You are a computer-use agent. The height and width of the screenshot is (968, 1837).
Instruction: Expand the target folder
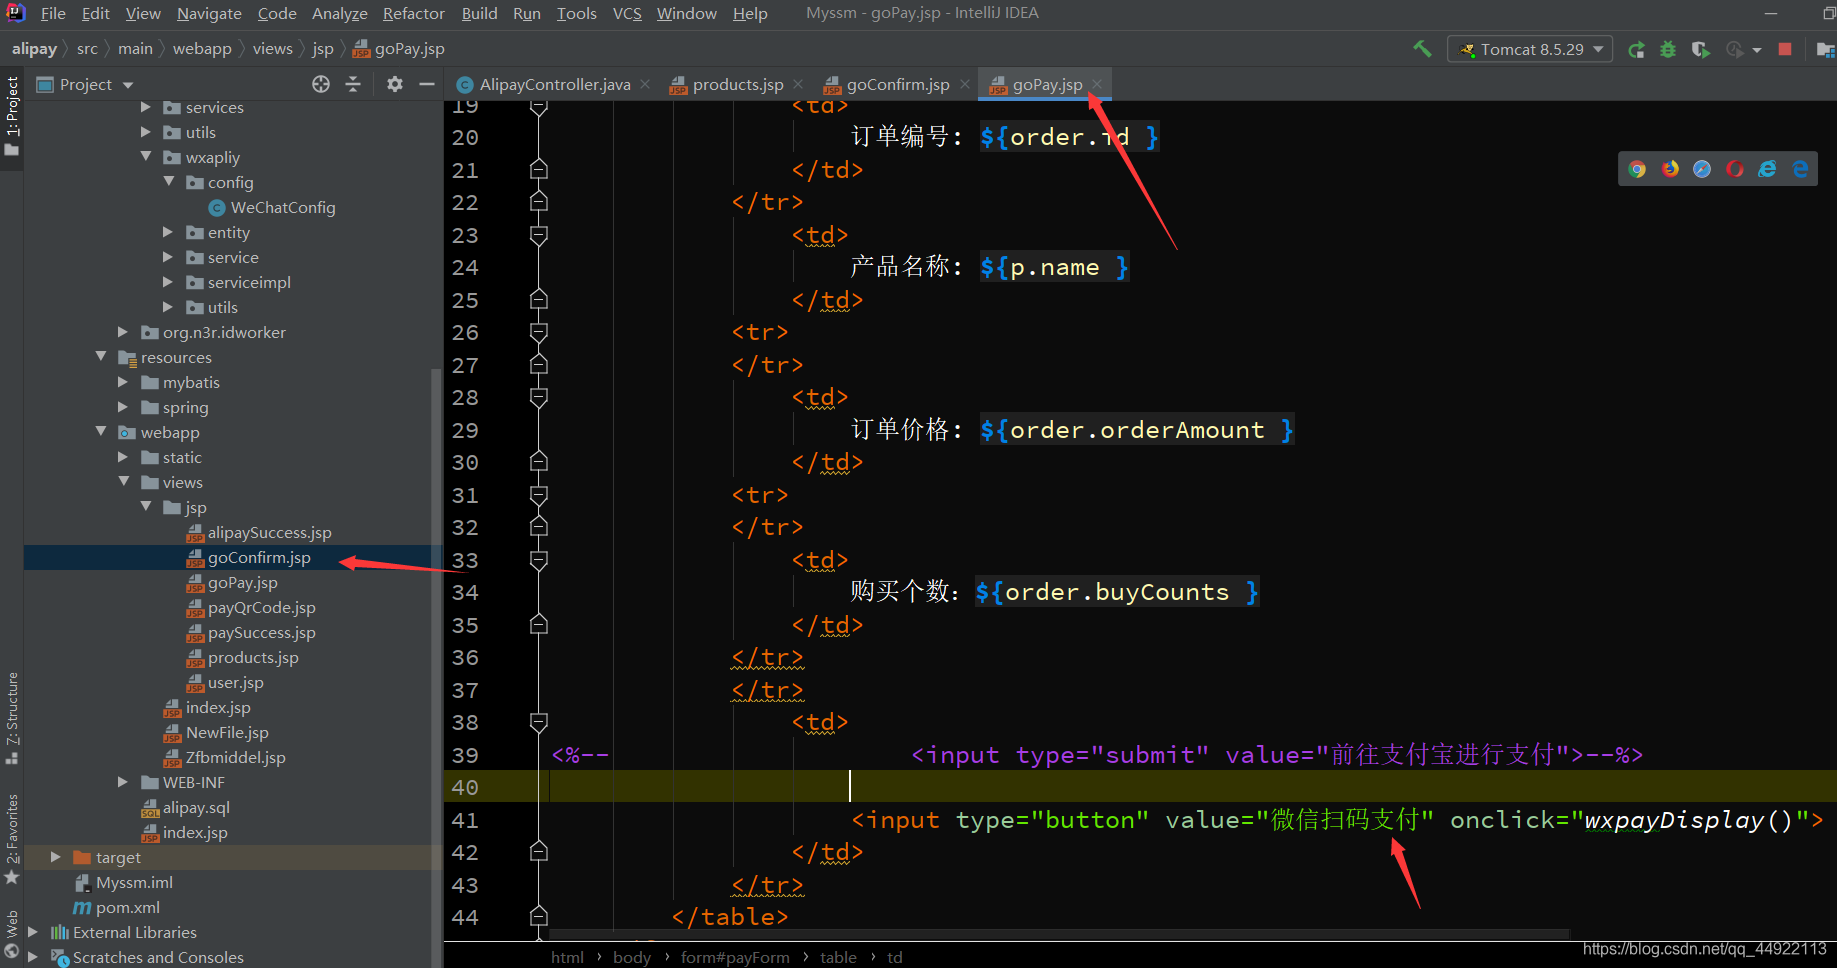pyautogui.click(x=56, y=857)
